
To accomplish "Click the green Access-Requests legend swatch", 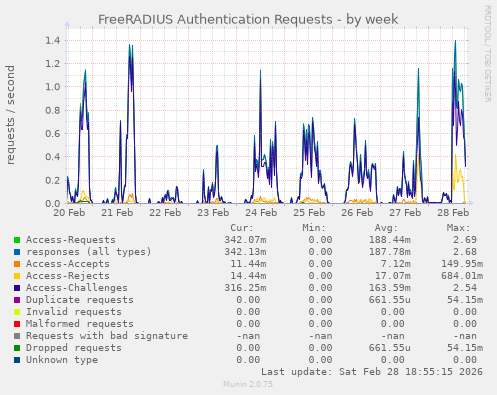I will [x=17, y=240].
